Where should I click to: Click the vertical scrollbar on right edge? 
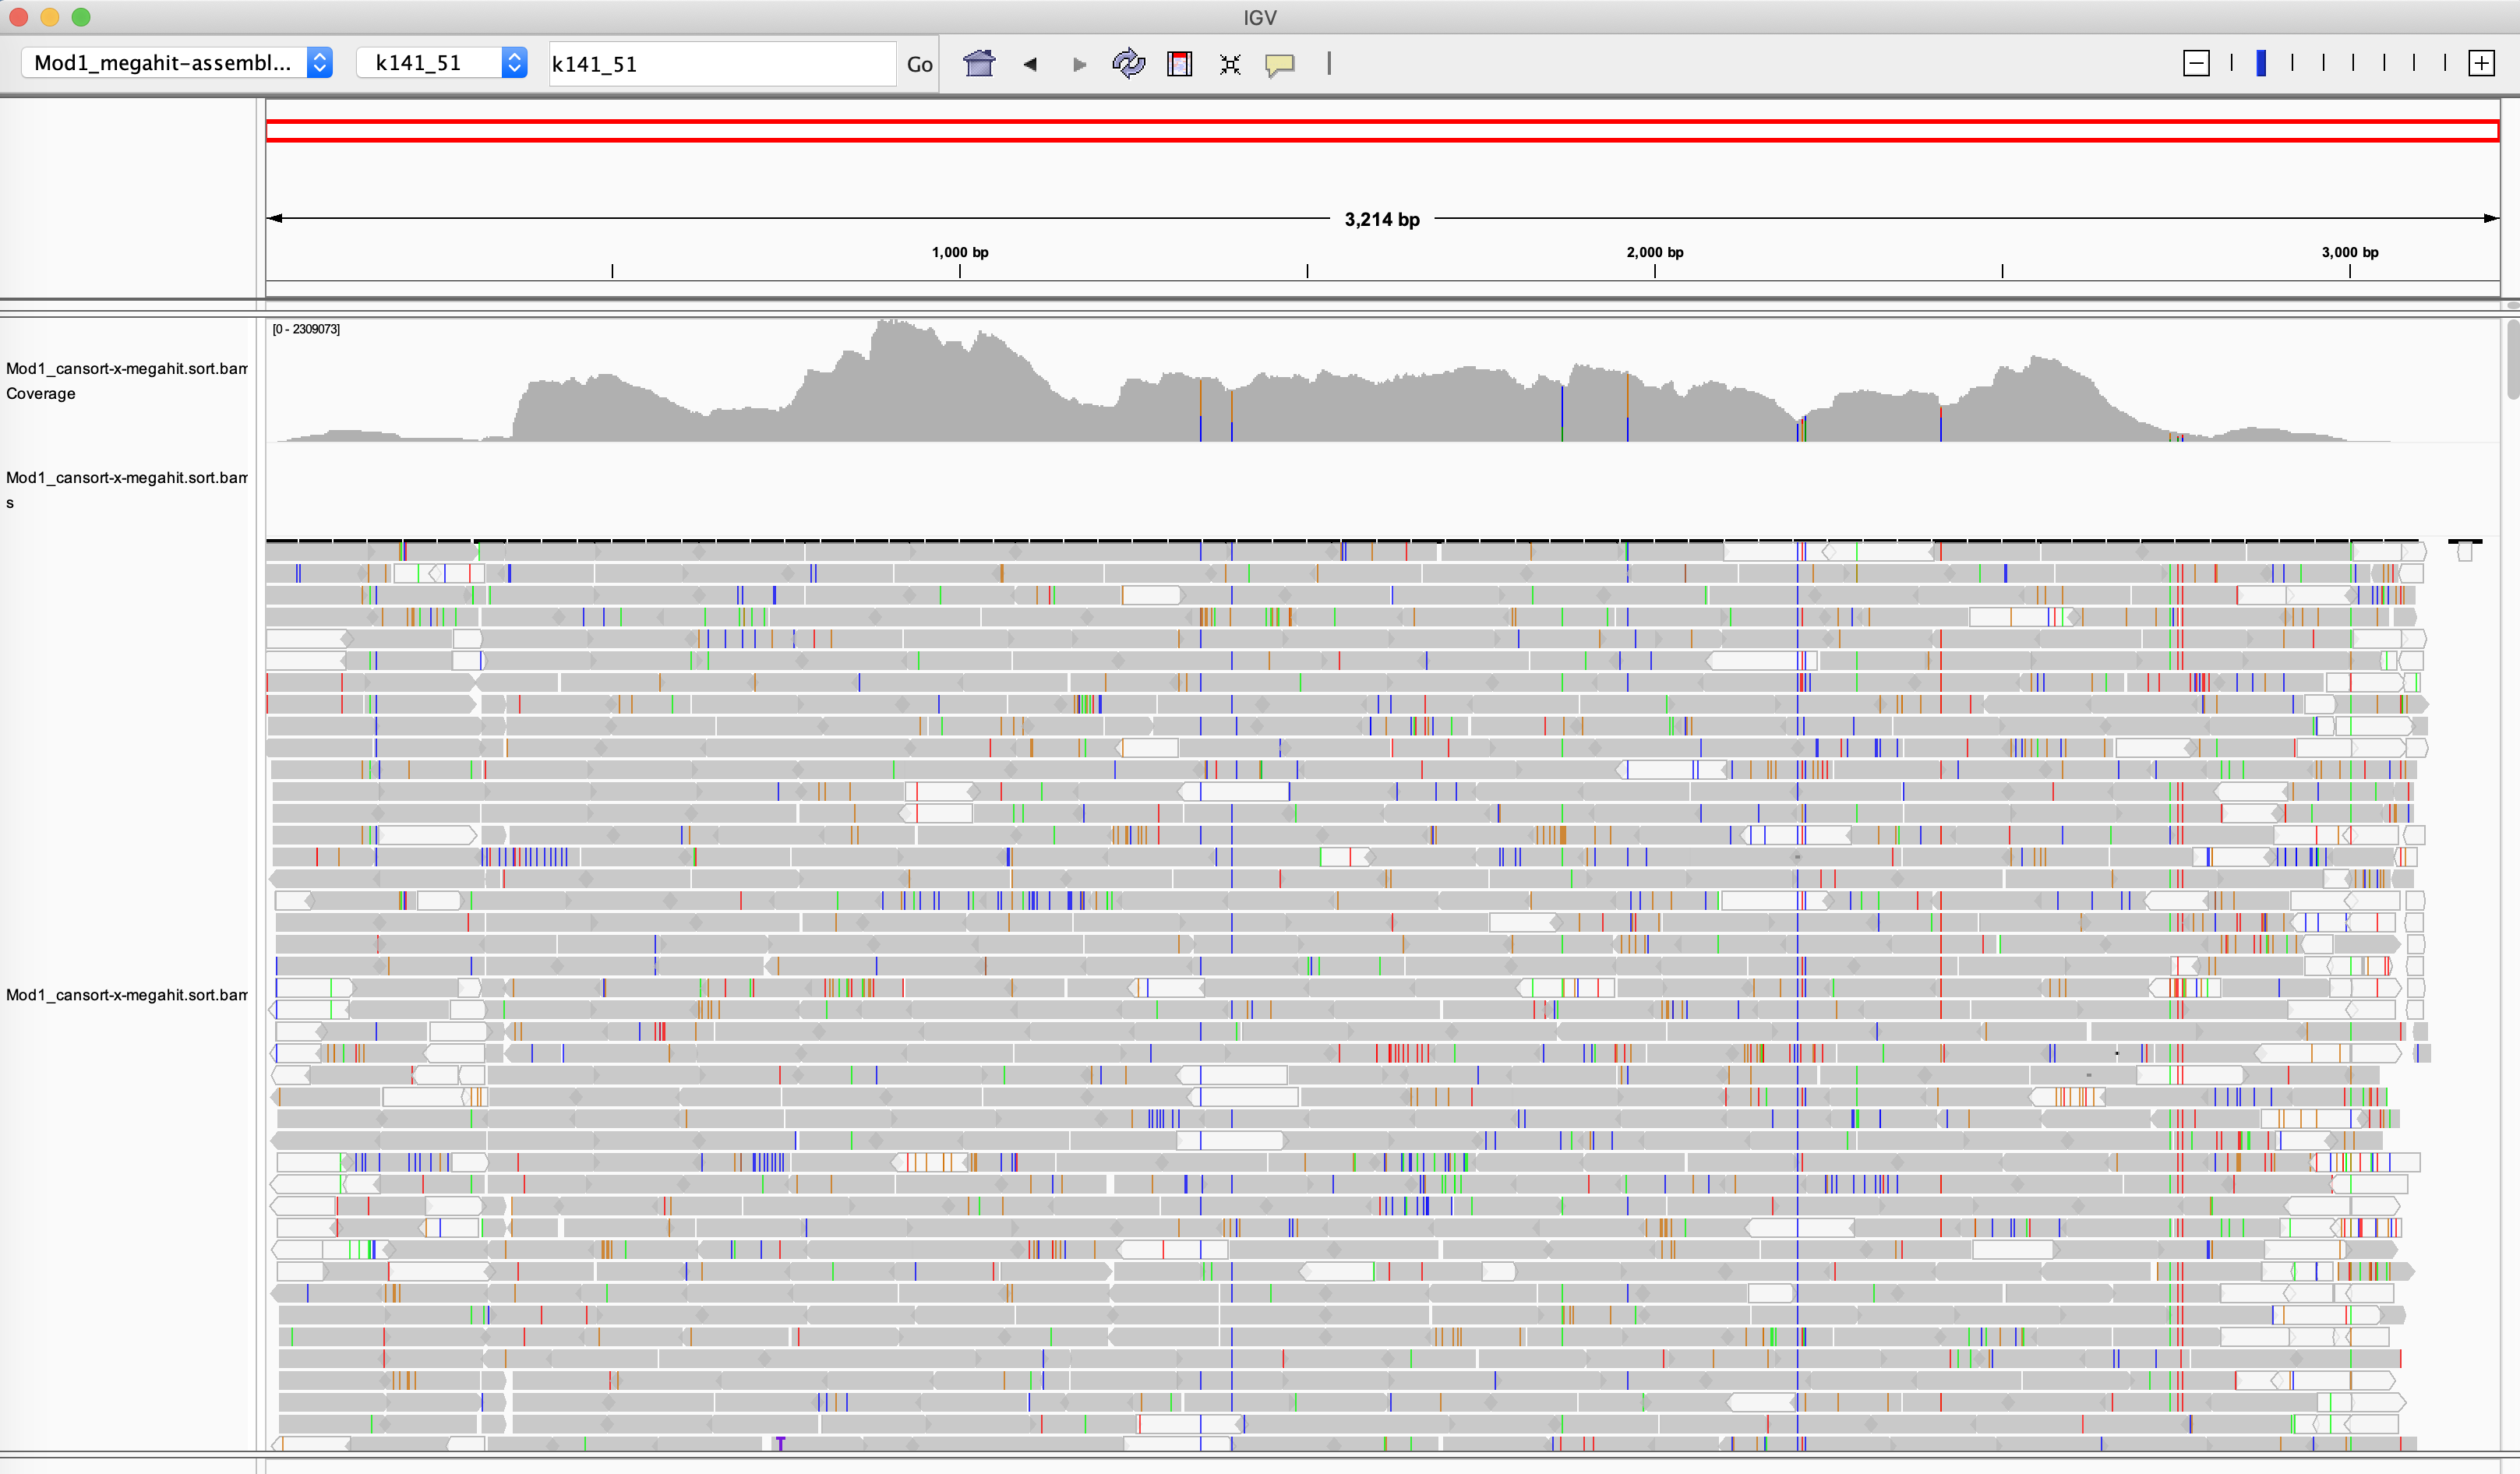click(2512, 360)
